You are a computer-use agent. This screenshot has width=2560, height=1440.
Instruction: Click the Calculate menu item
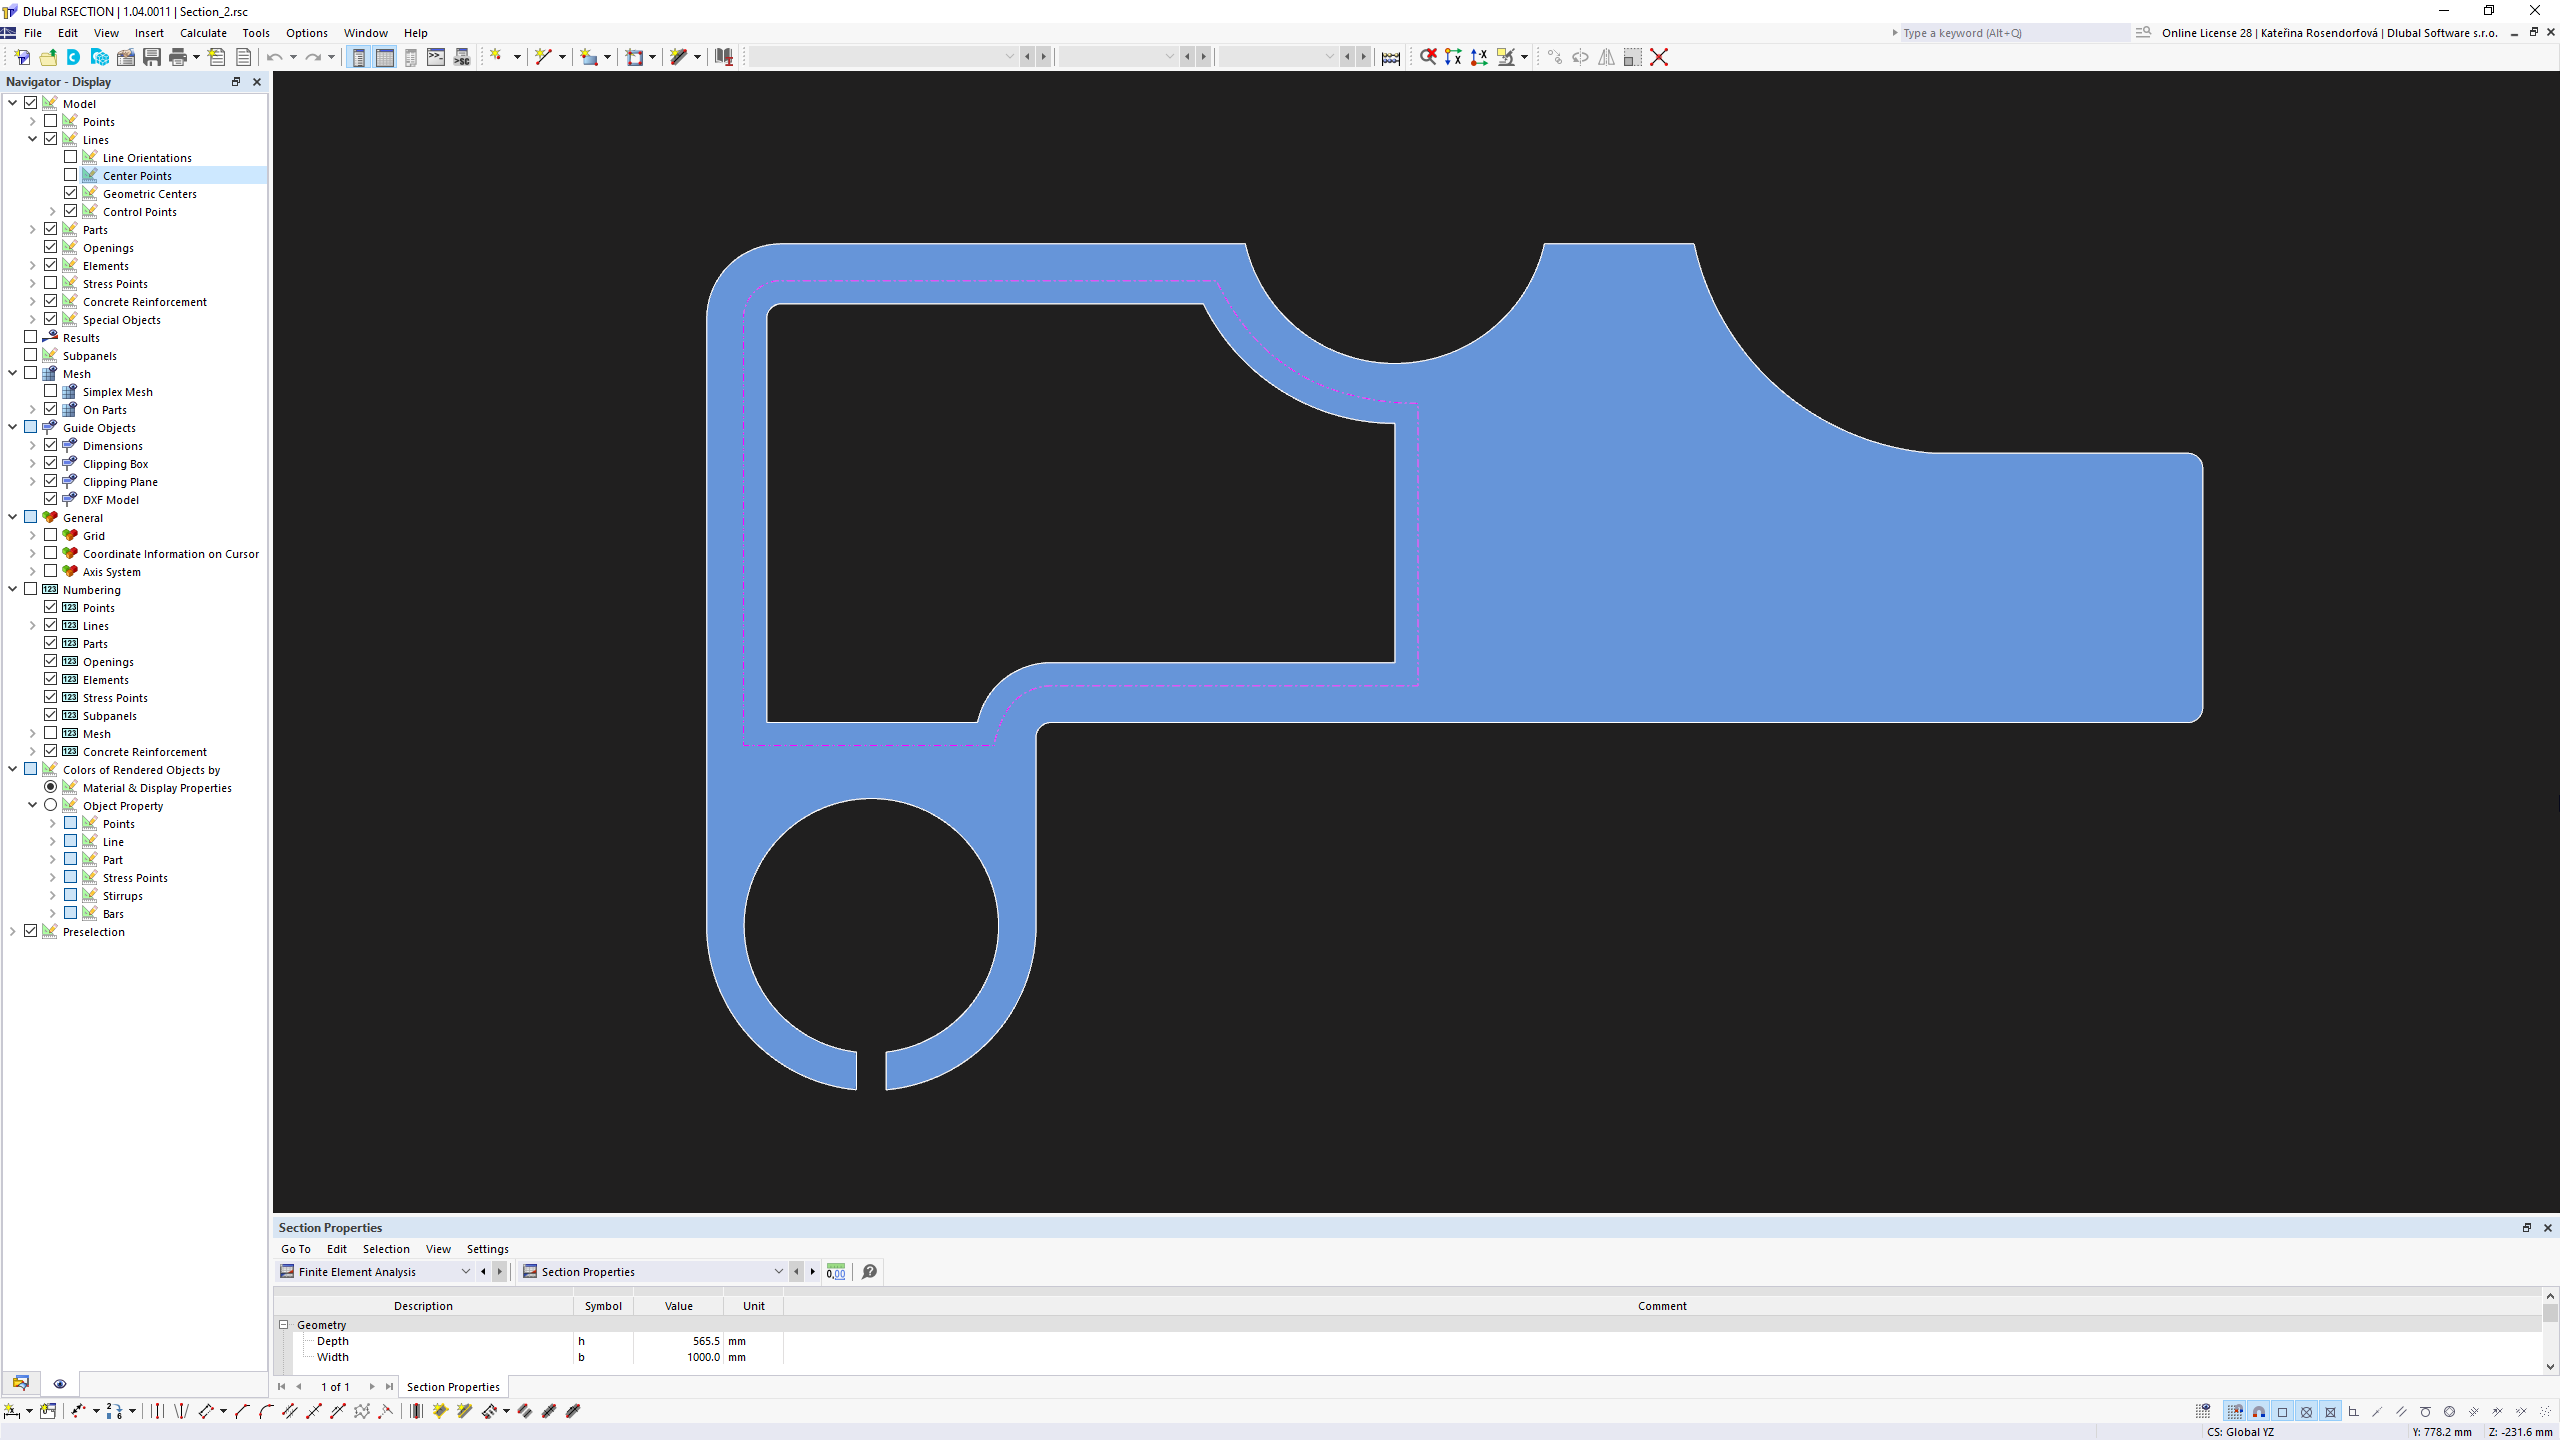coord(202,33)
